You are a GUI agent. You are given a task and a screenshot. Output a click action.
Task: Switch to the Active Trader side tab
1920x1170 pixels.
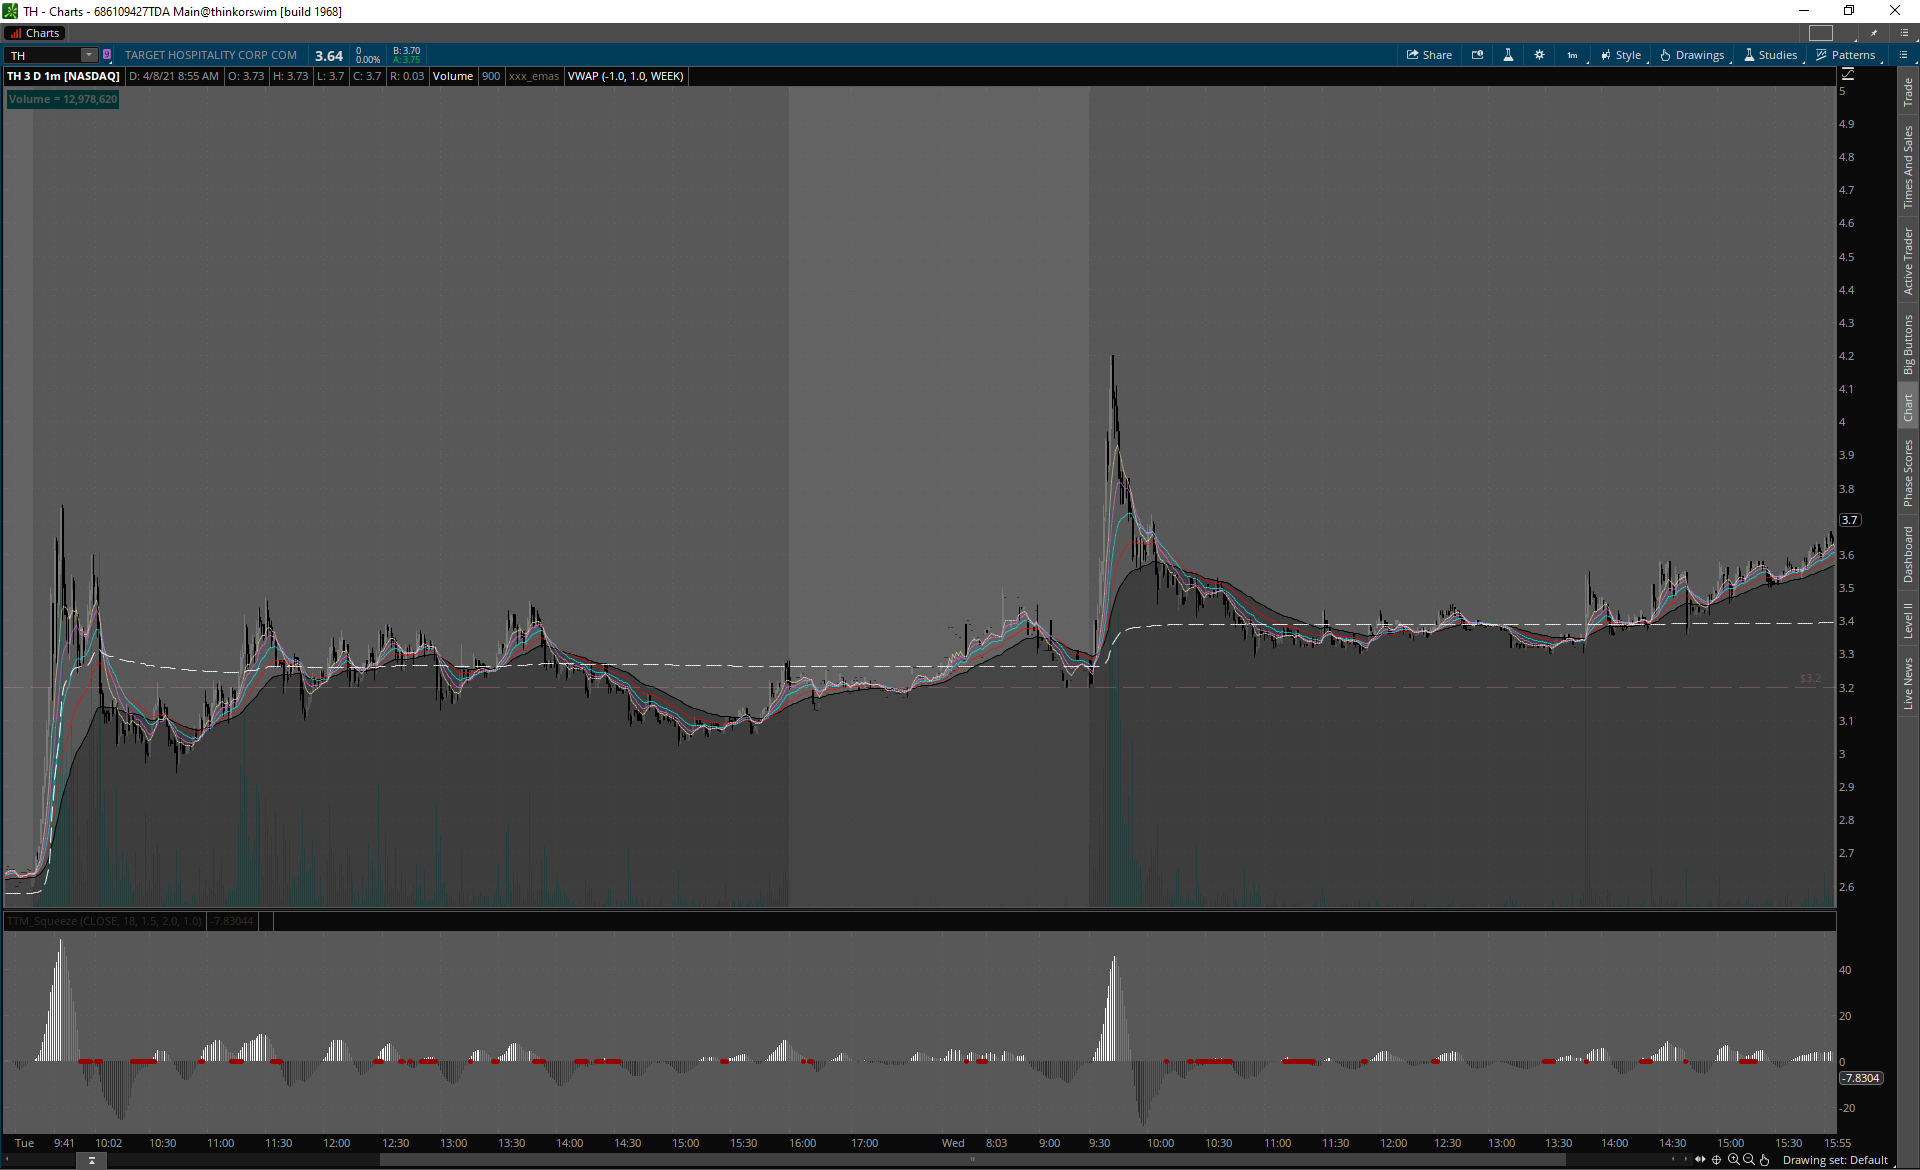coord(1908,261)
